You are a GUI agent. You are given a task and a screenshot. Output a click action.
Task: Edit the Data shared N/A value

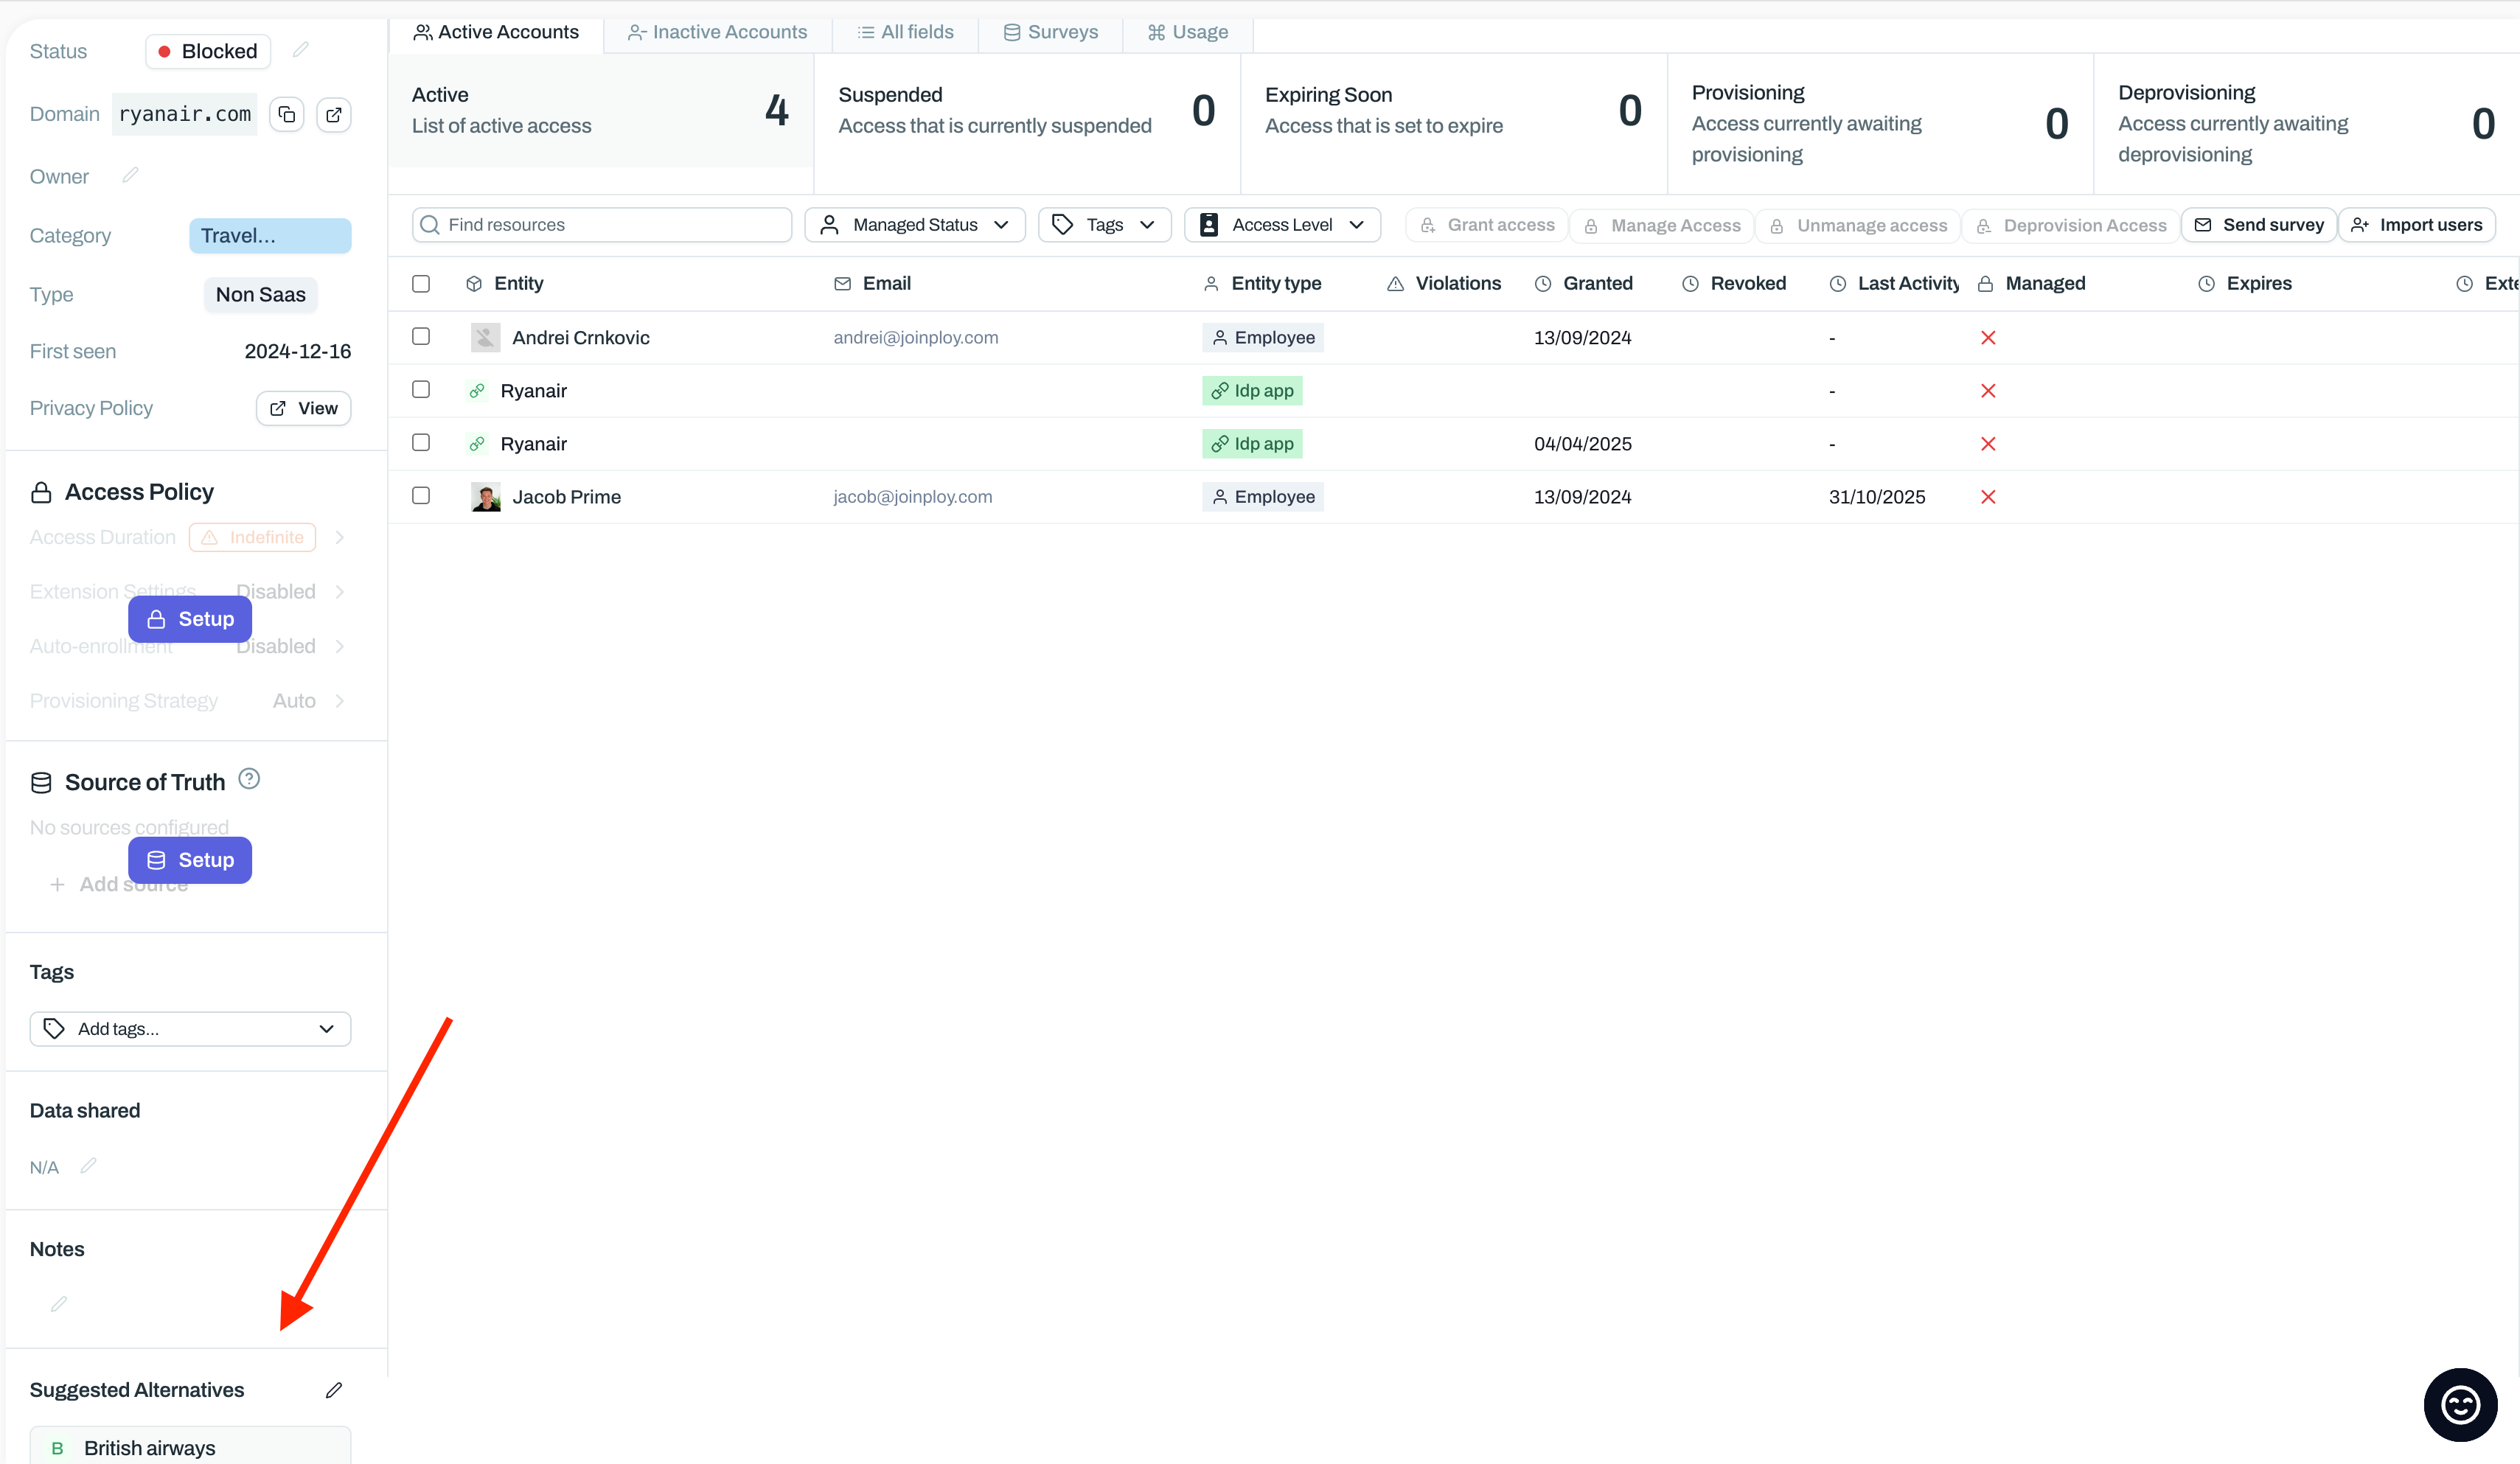click(88, 1166)
